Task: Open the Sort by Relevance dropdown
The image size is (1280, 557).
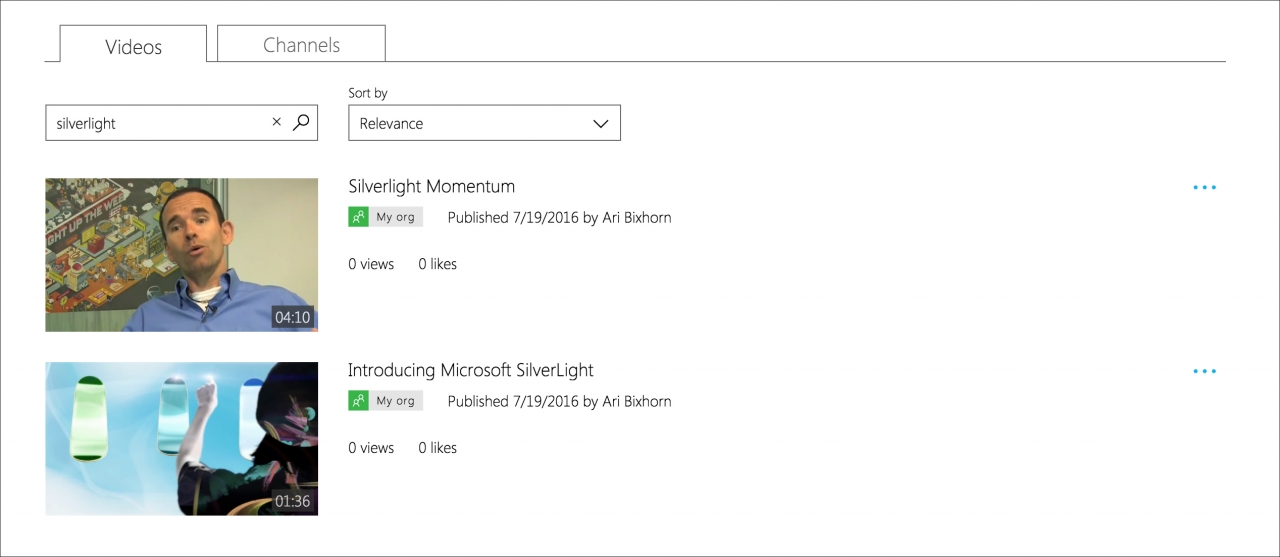Action: point(484,123)
